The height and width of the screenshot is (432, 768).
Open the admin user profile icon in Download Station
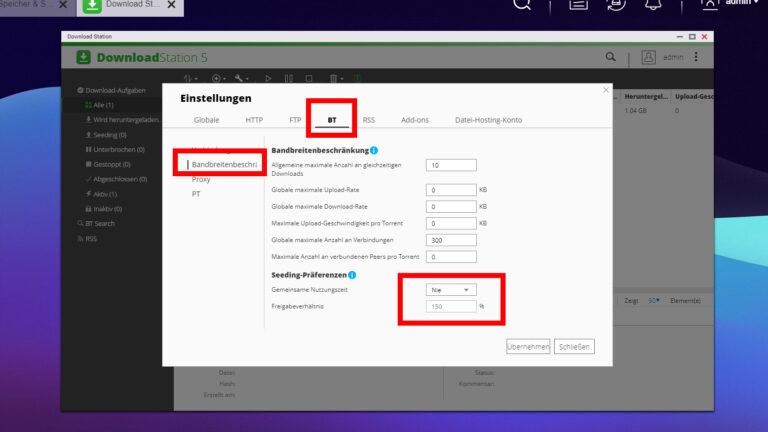pos(648,57)
